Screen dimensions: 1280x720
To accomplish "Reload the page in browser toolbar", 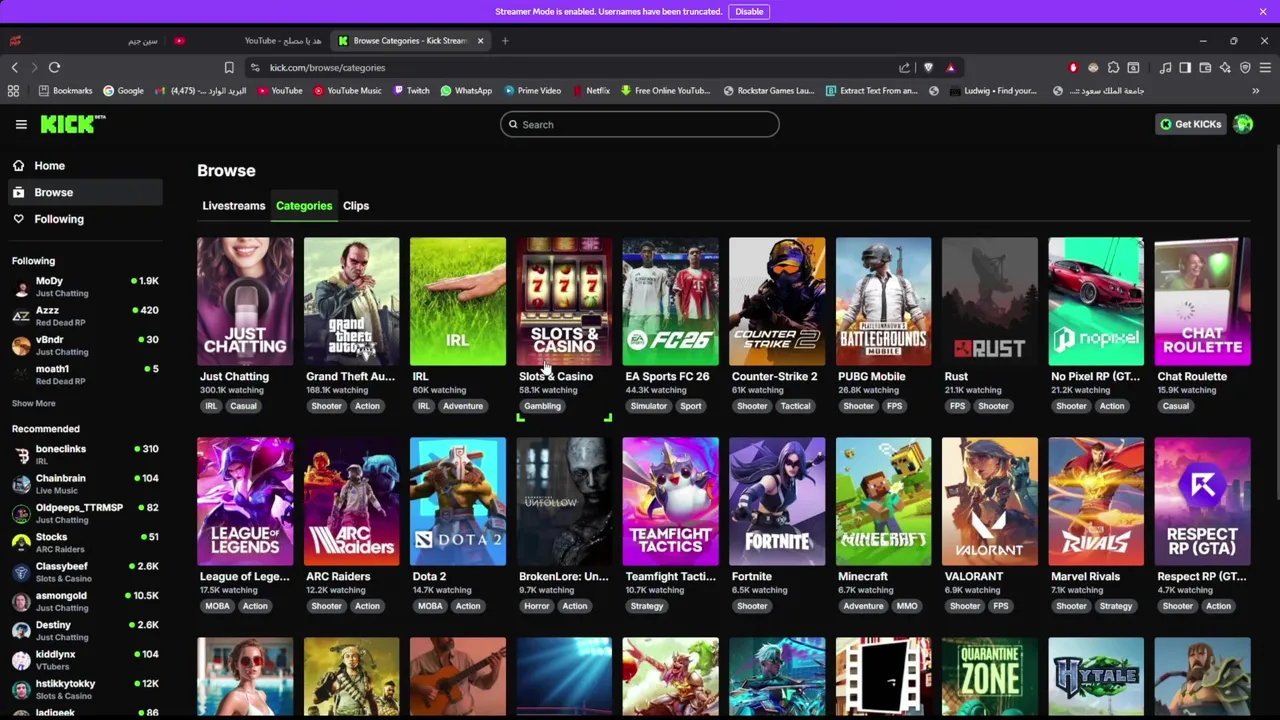I will click(x=54, y=68).
